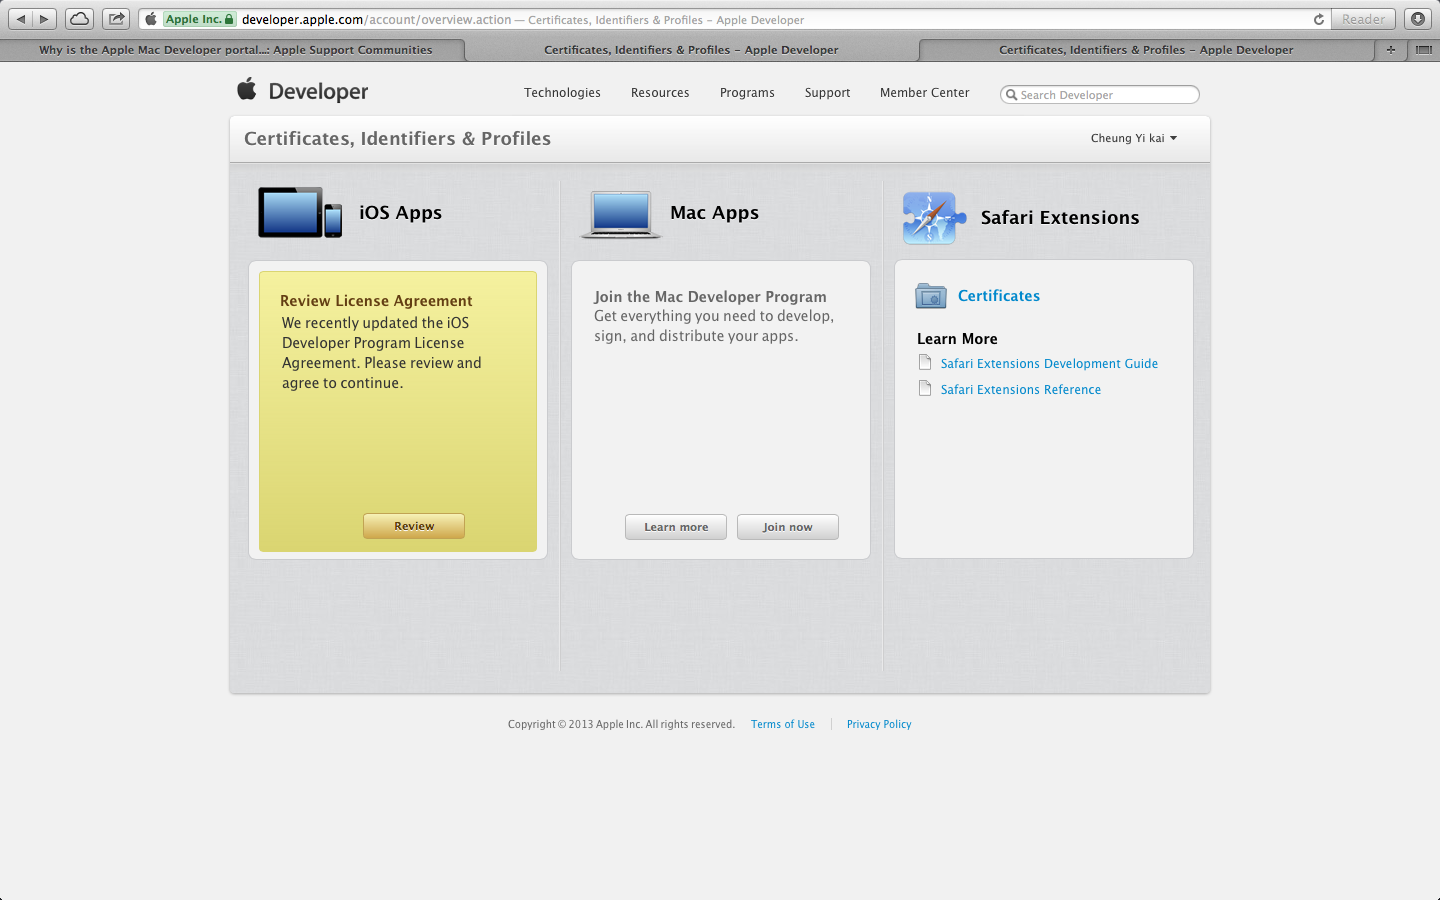The width and height of the screenshot is (1440, 900).
Task: Click the Mac Apps heading
Action: click(x=714, y=212)
